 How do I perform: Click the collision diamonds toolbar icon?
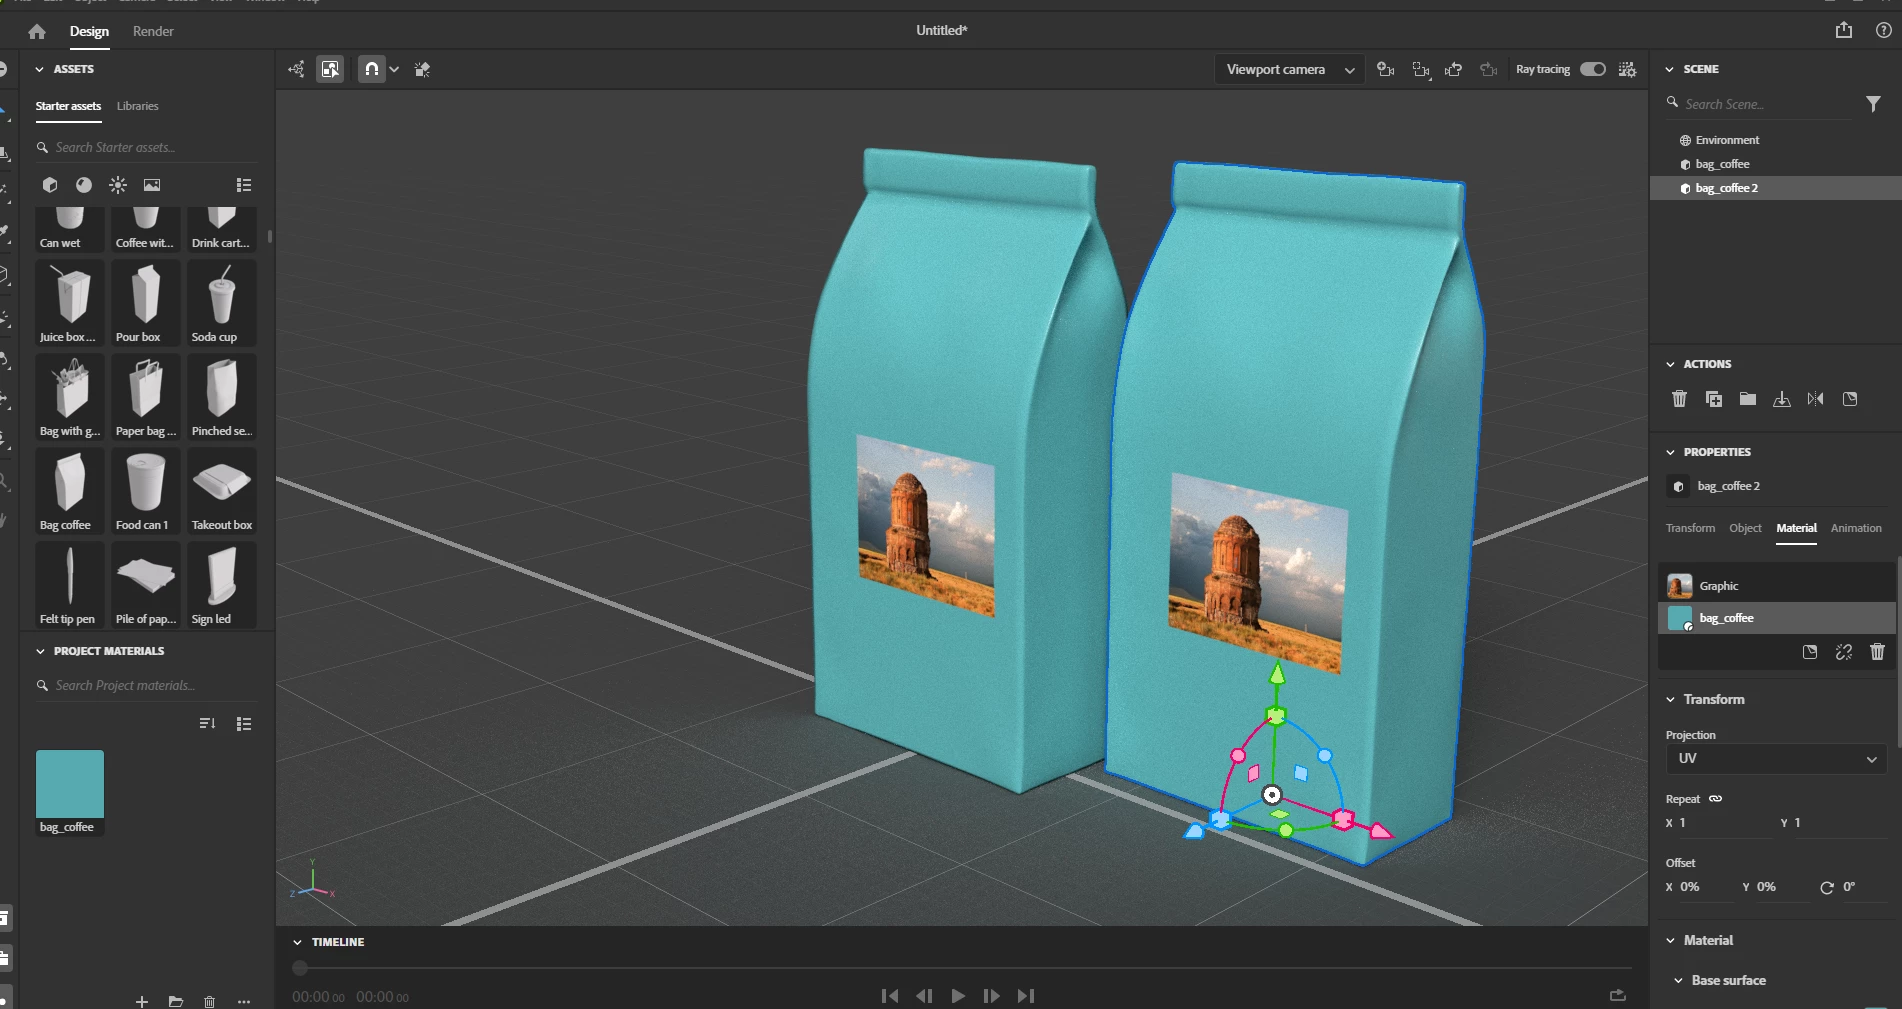422,69
